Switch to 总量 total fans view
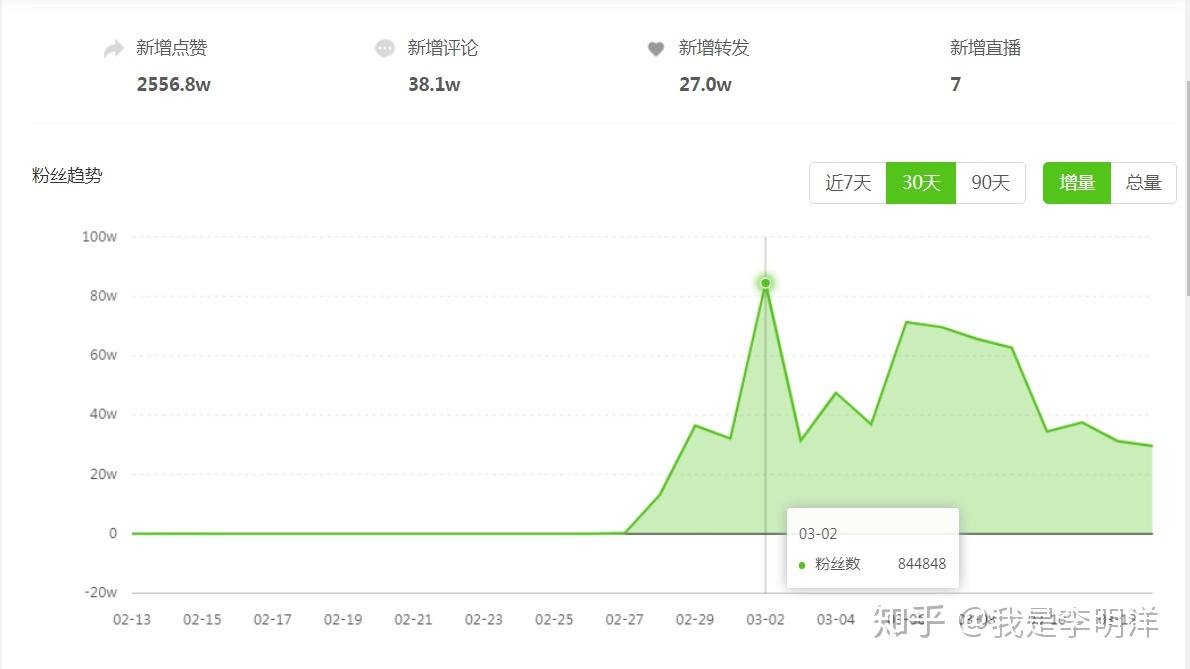1190x669 pixels. tap(1143, 183)
